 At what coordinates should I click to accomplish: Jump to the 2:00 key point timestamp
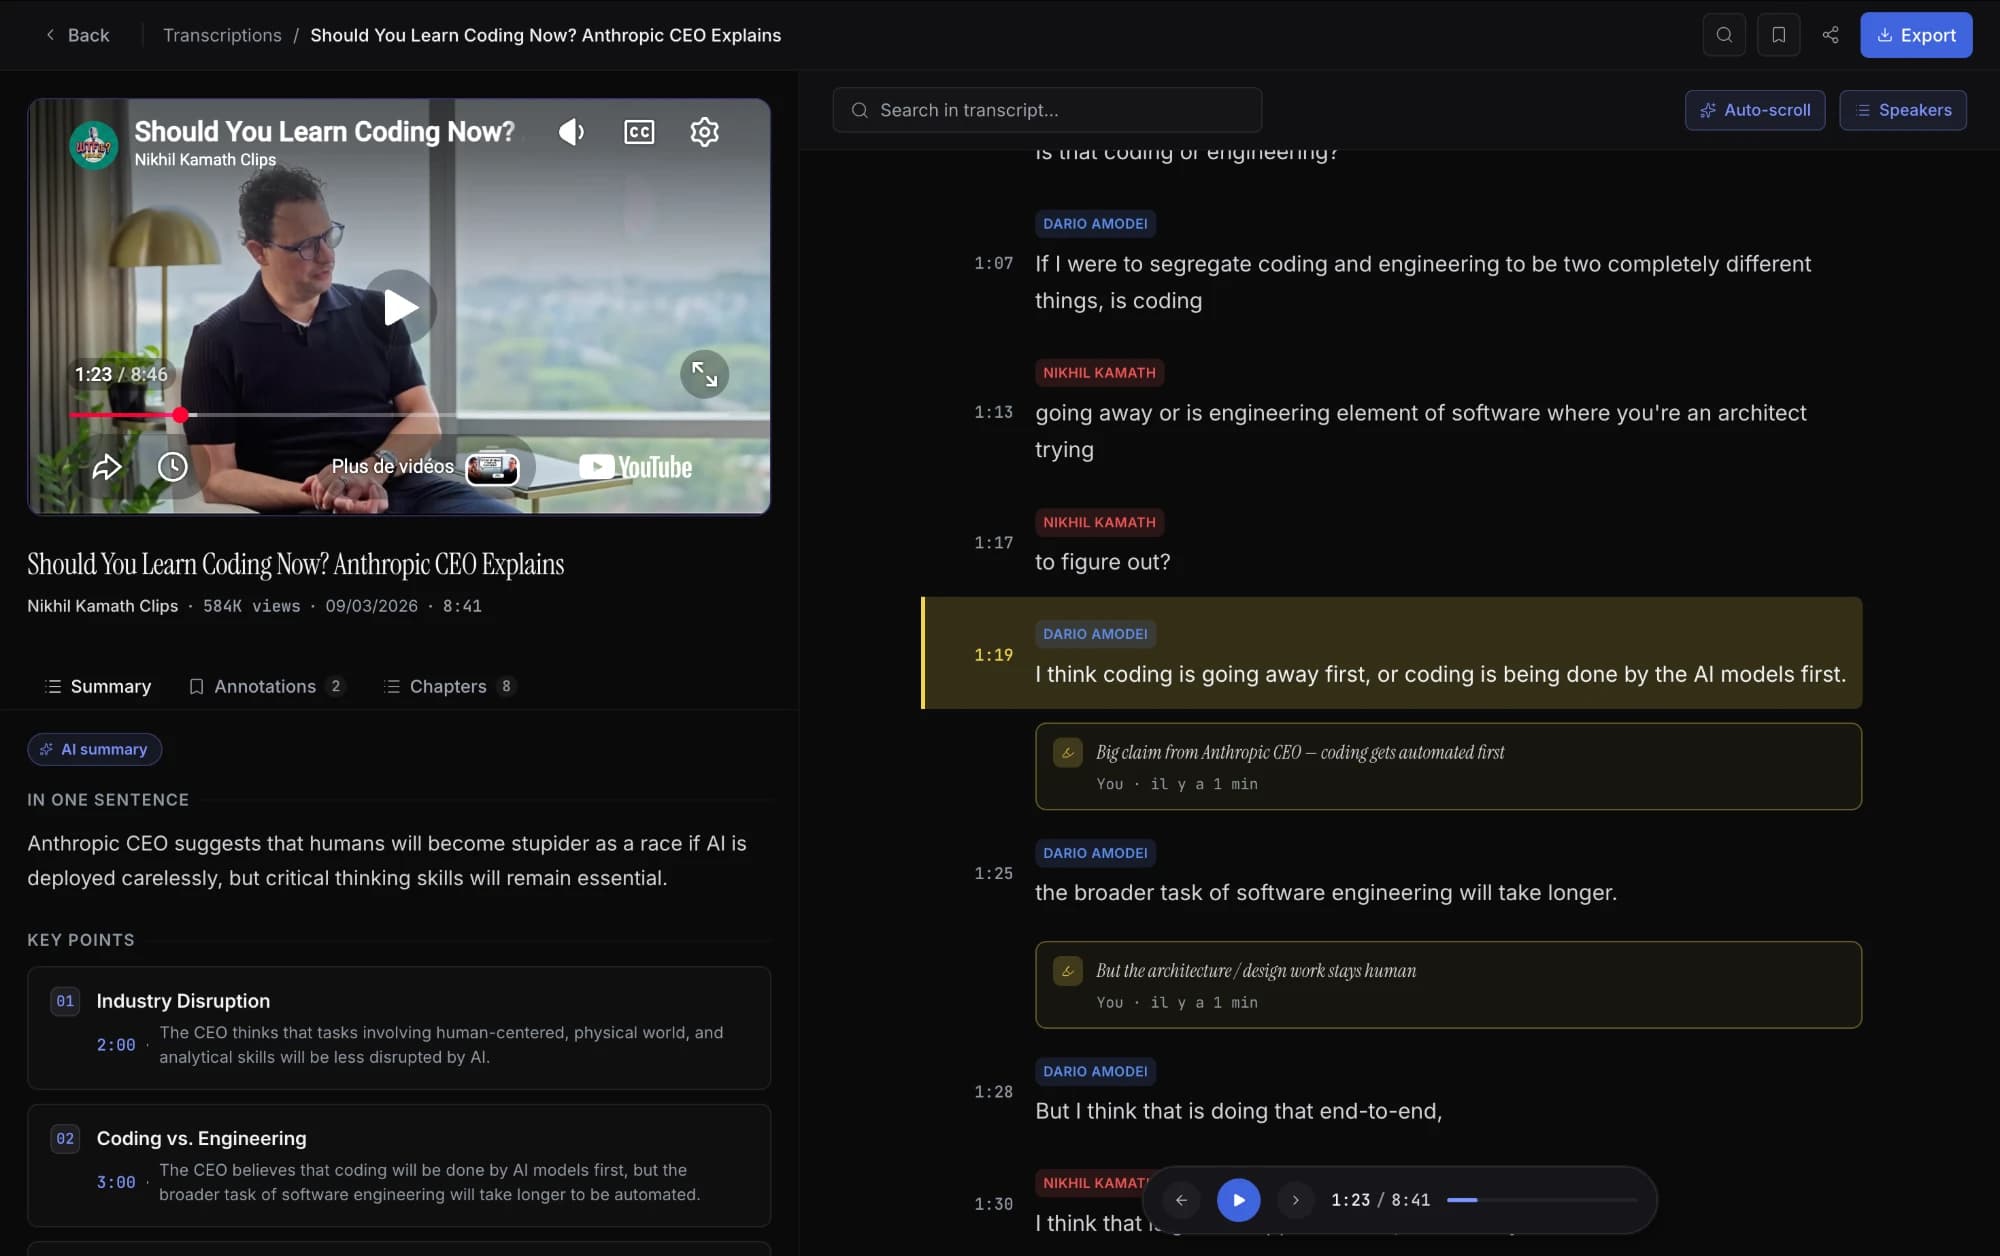(116, 1045)
